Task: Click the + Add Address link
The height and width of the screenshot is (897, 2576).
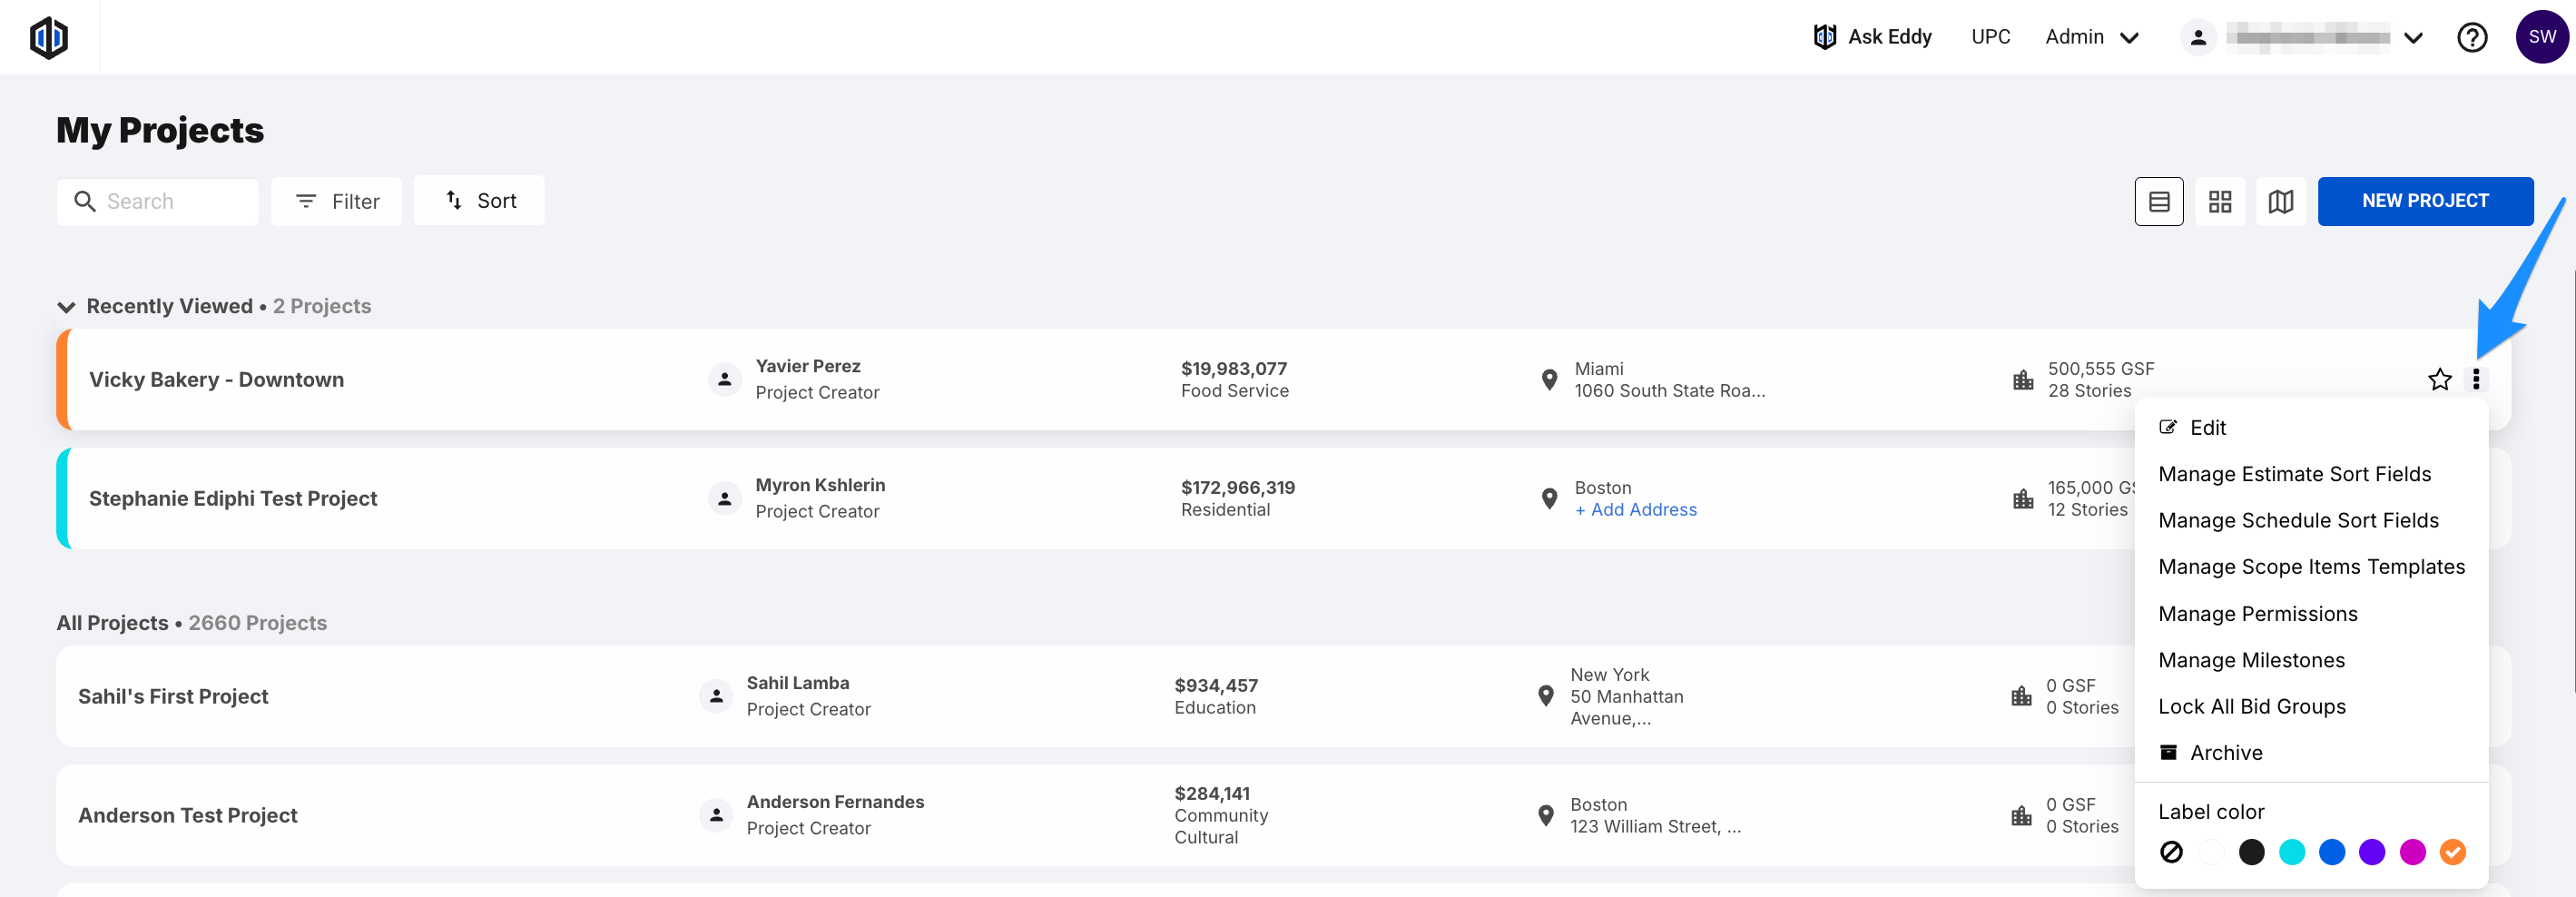Action: point(1635,510)
